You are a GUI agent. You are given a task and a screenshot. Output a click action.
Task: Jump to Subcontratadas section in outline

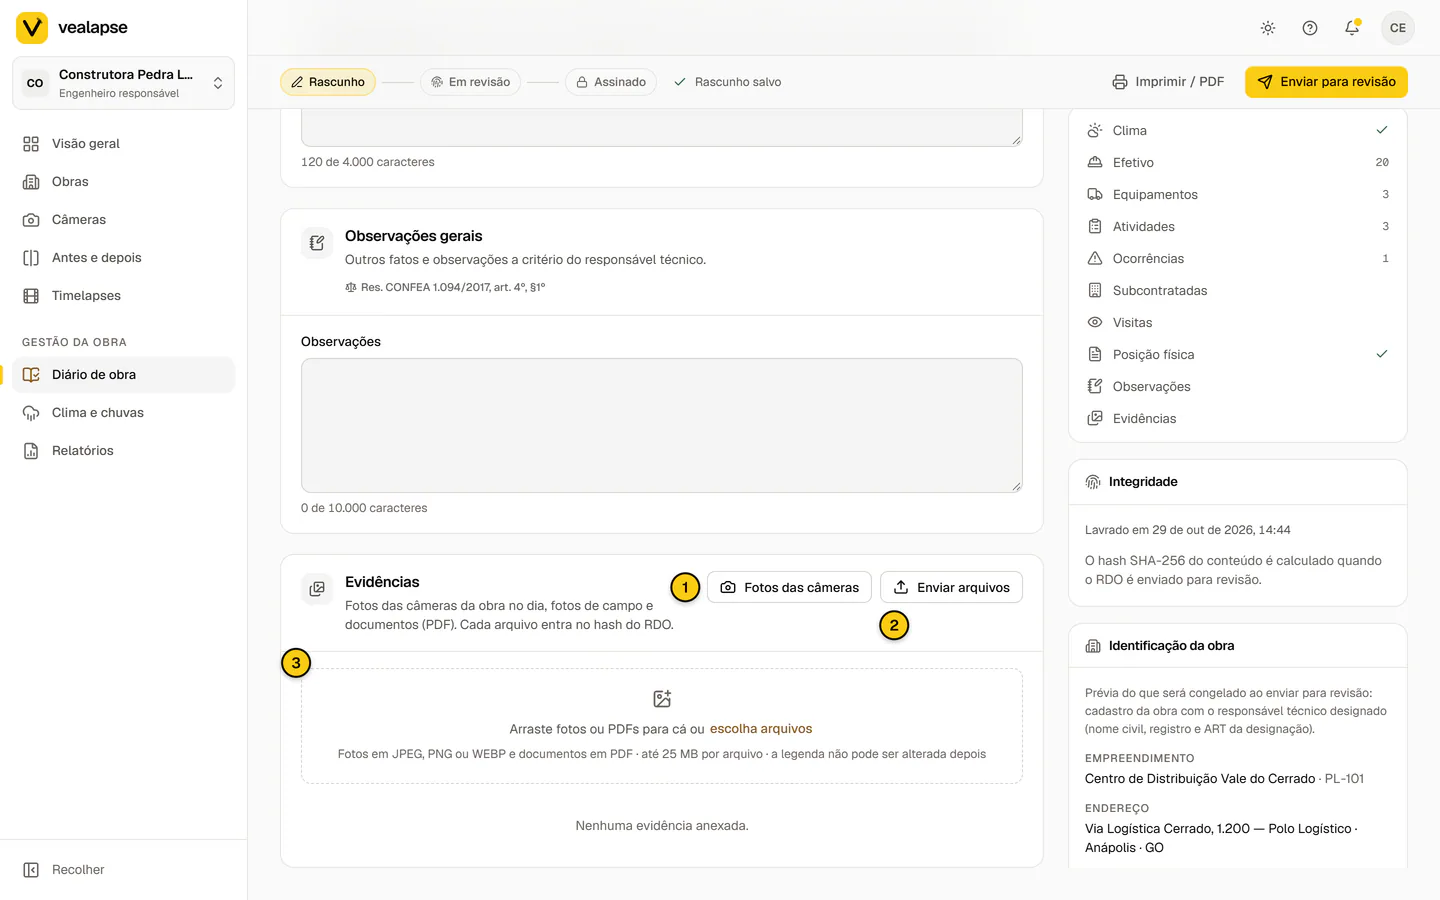coord(1238,291)
